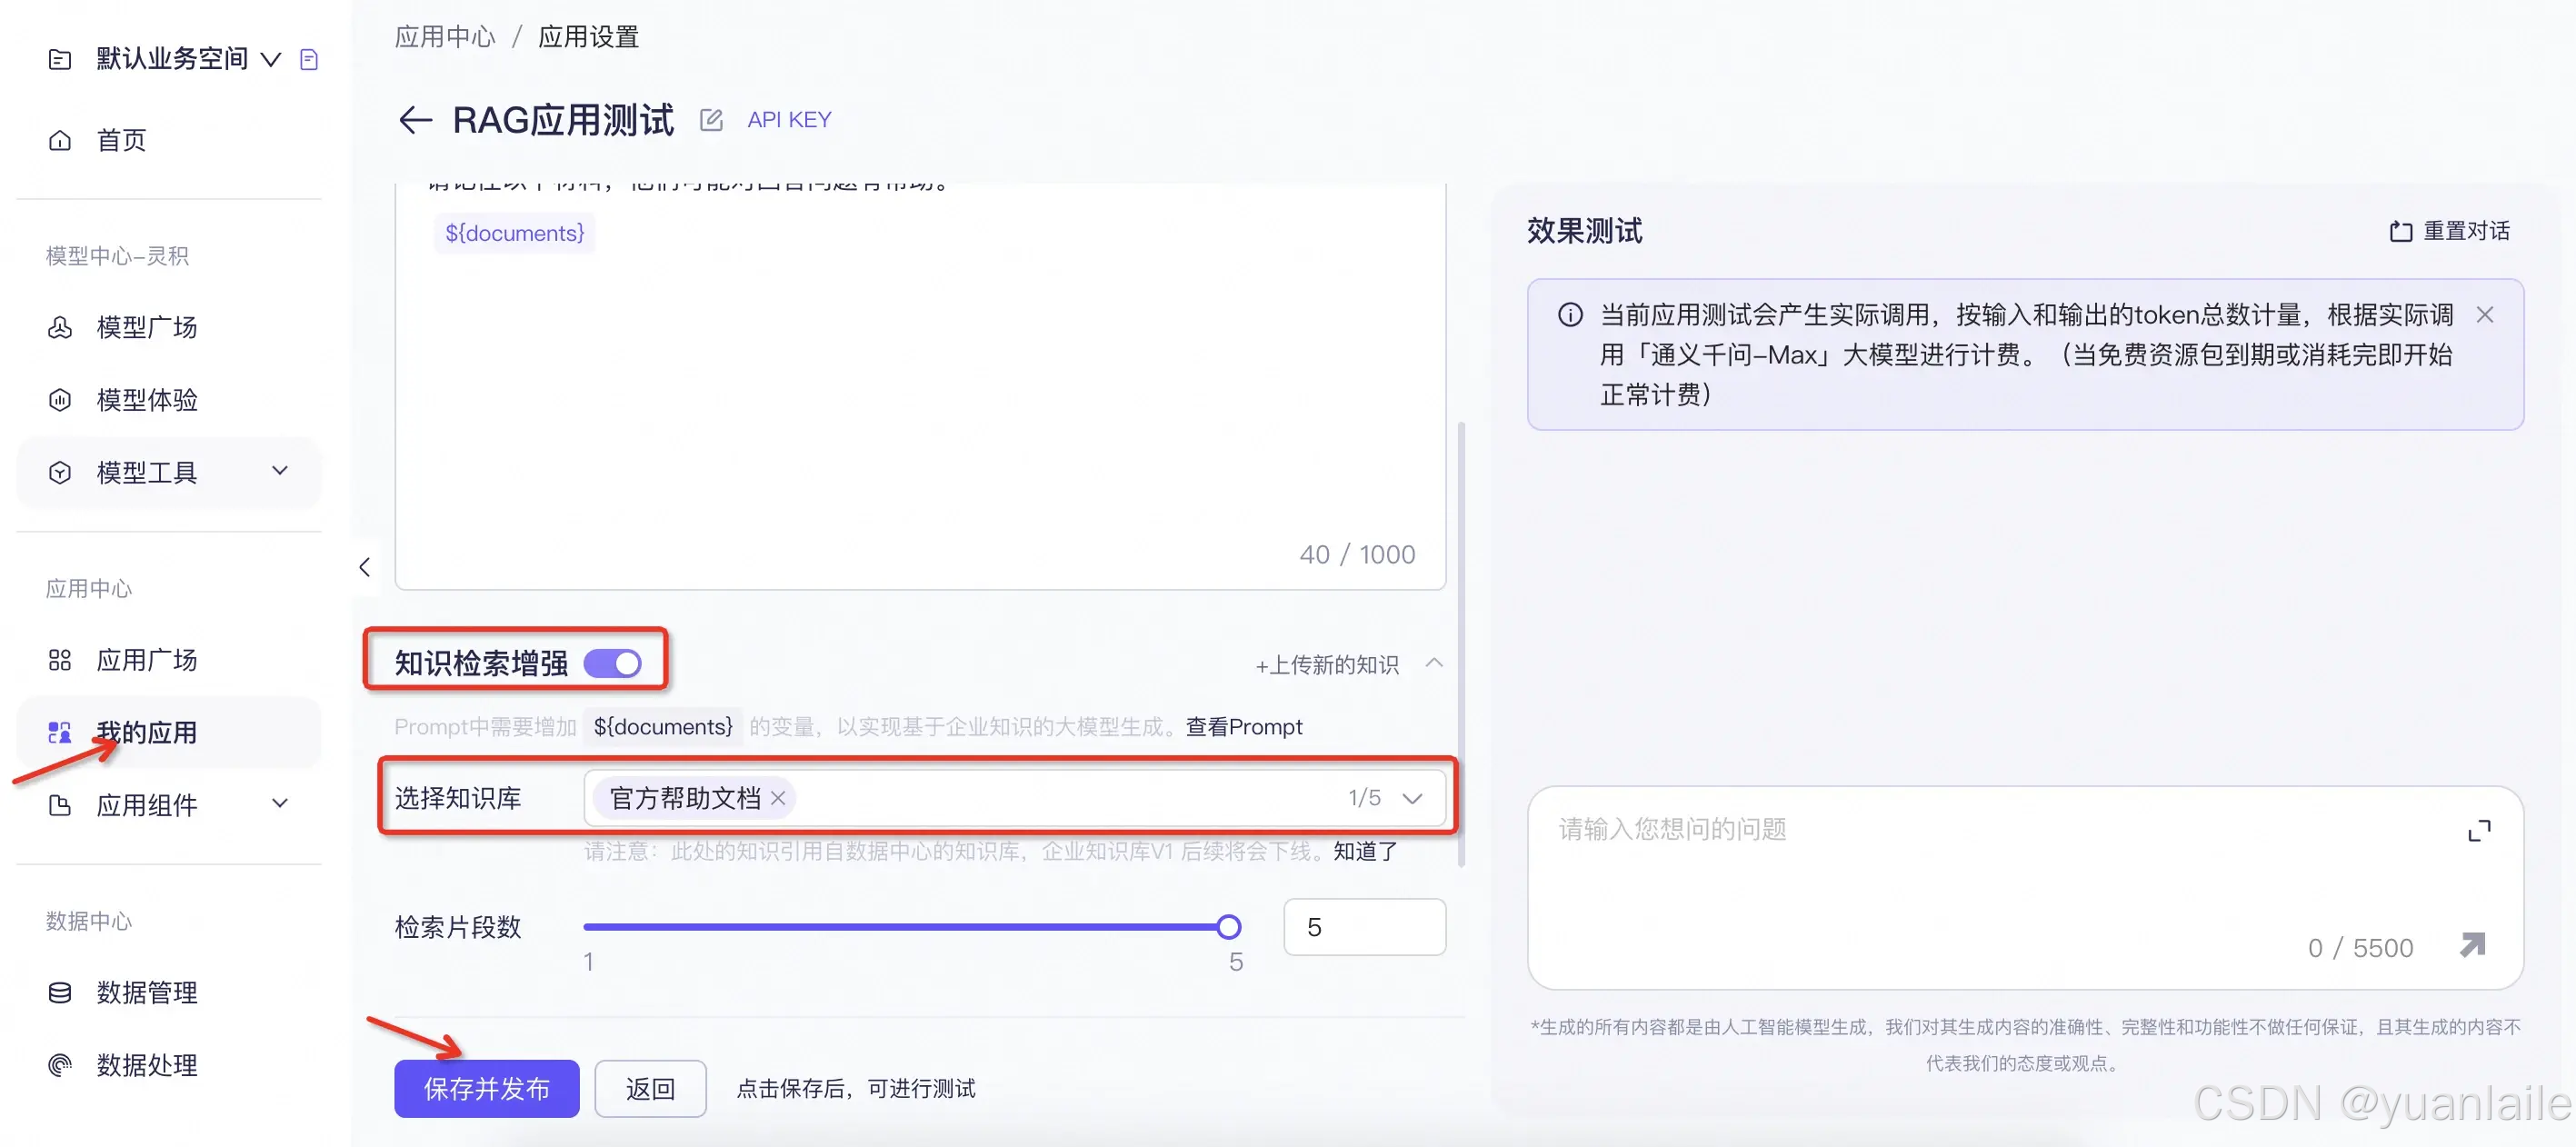
Task: Click the 保存并发布 button
Action: pos(486,1088)
